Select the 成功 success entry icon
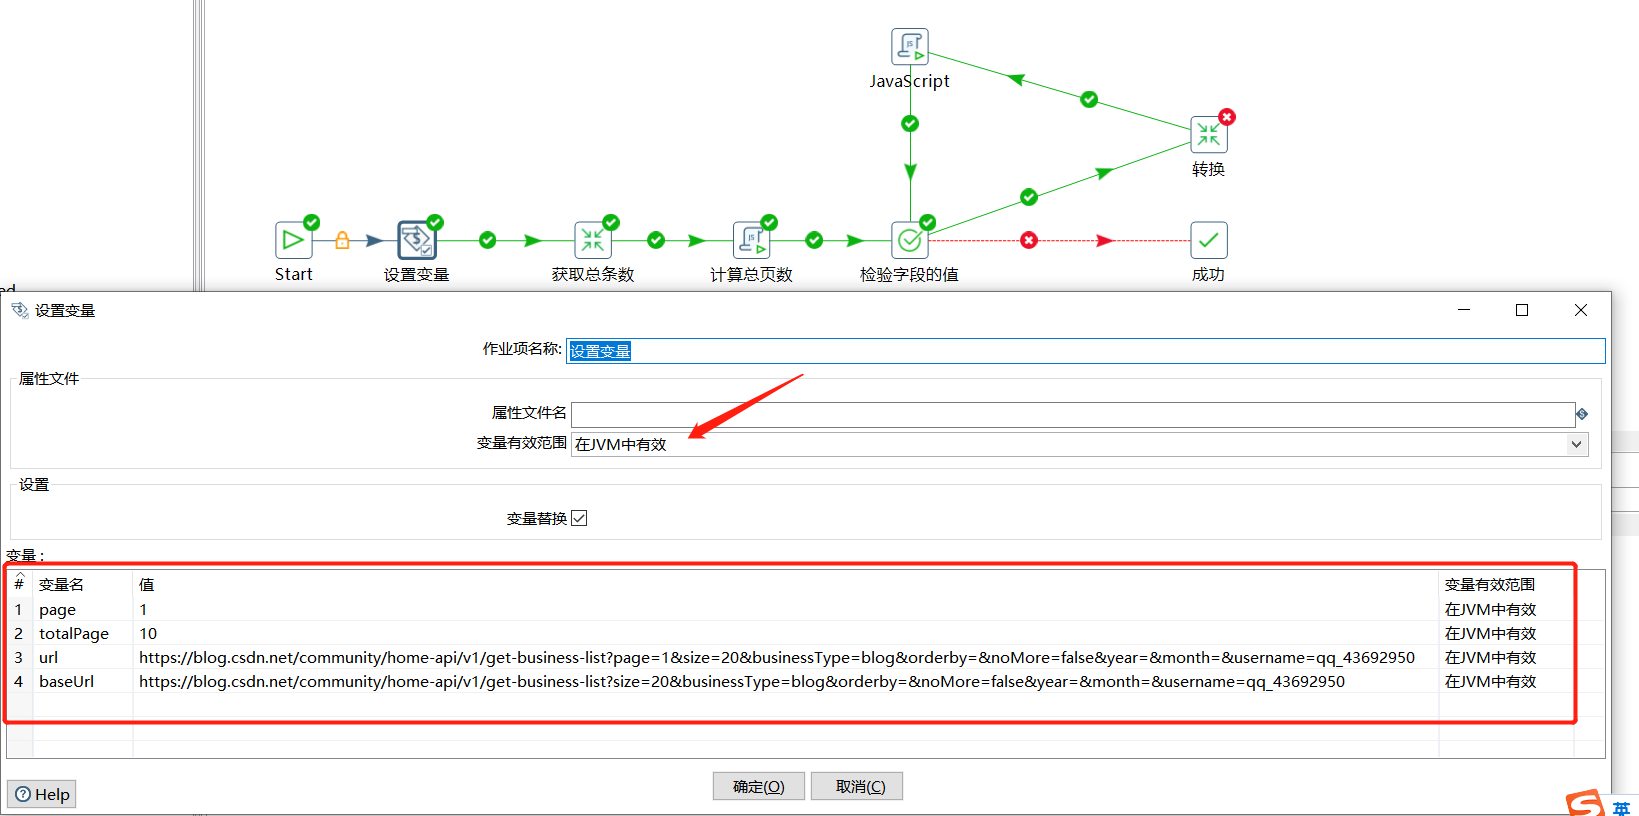 coord(1208,240)
